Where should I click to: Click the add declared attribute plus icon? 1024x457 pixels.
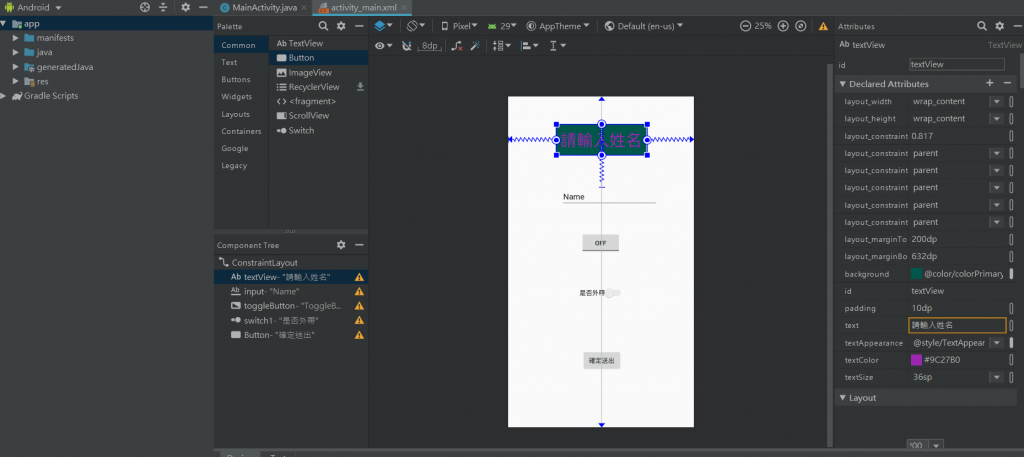[990, 84]
